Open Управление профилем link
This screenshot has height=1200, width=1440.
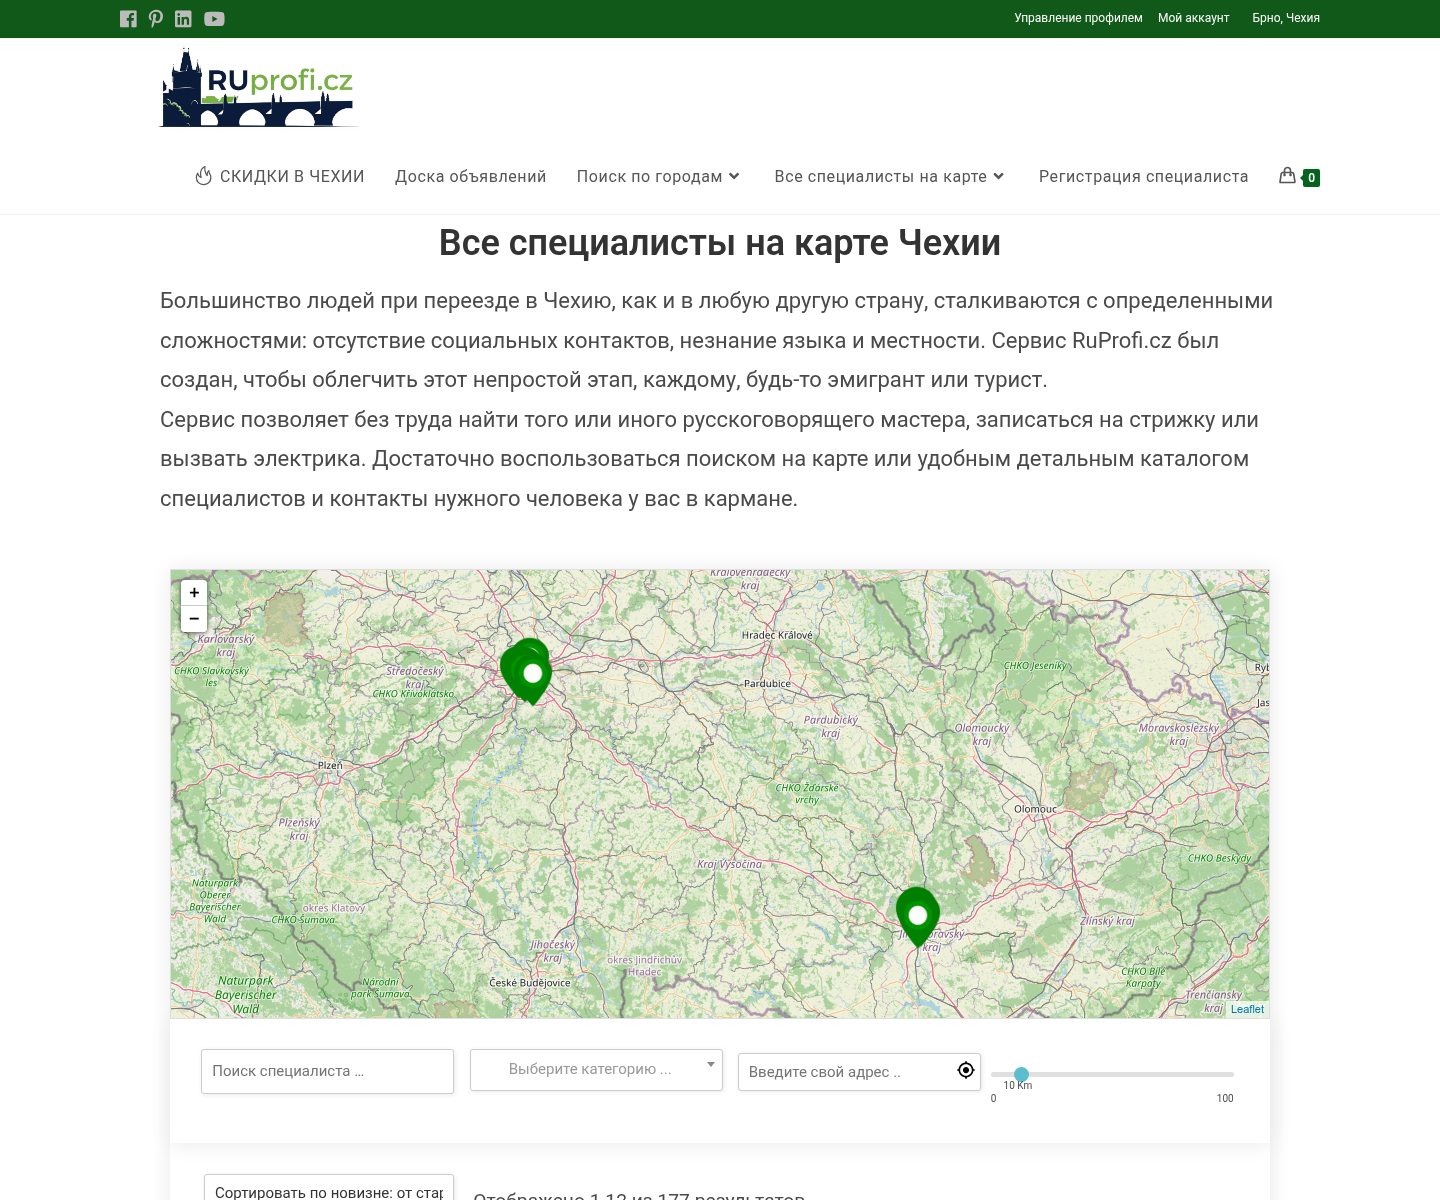(1078, 18)
